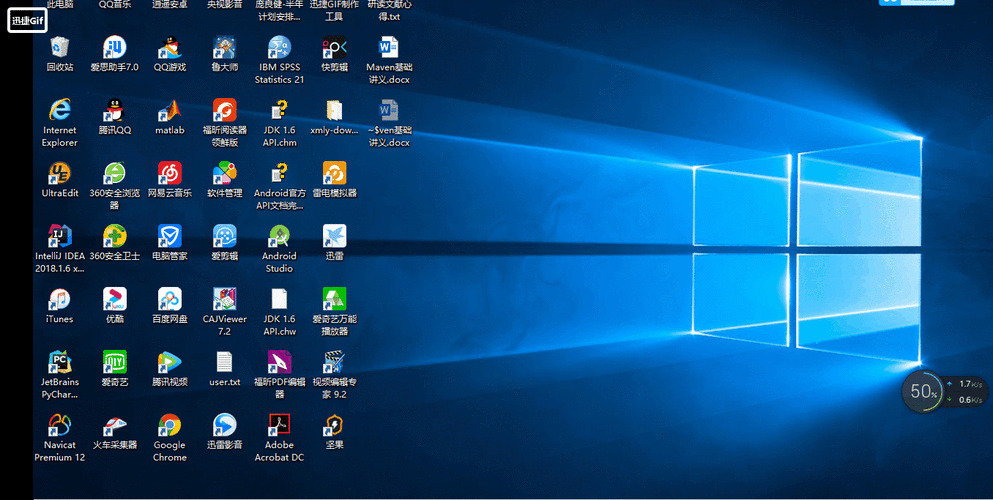Image resolution: width=993 pixels, height=500 pixels.
Task: Launch the green 爱奇艺 icon
Action: click(x=115, y=362)
